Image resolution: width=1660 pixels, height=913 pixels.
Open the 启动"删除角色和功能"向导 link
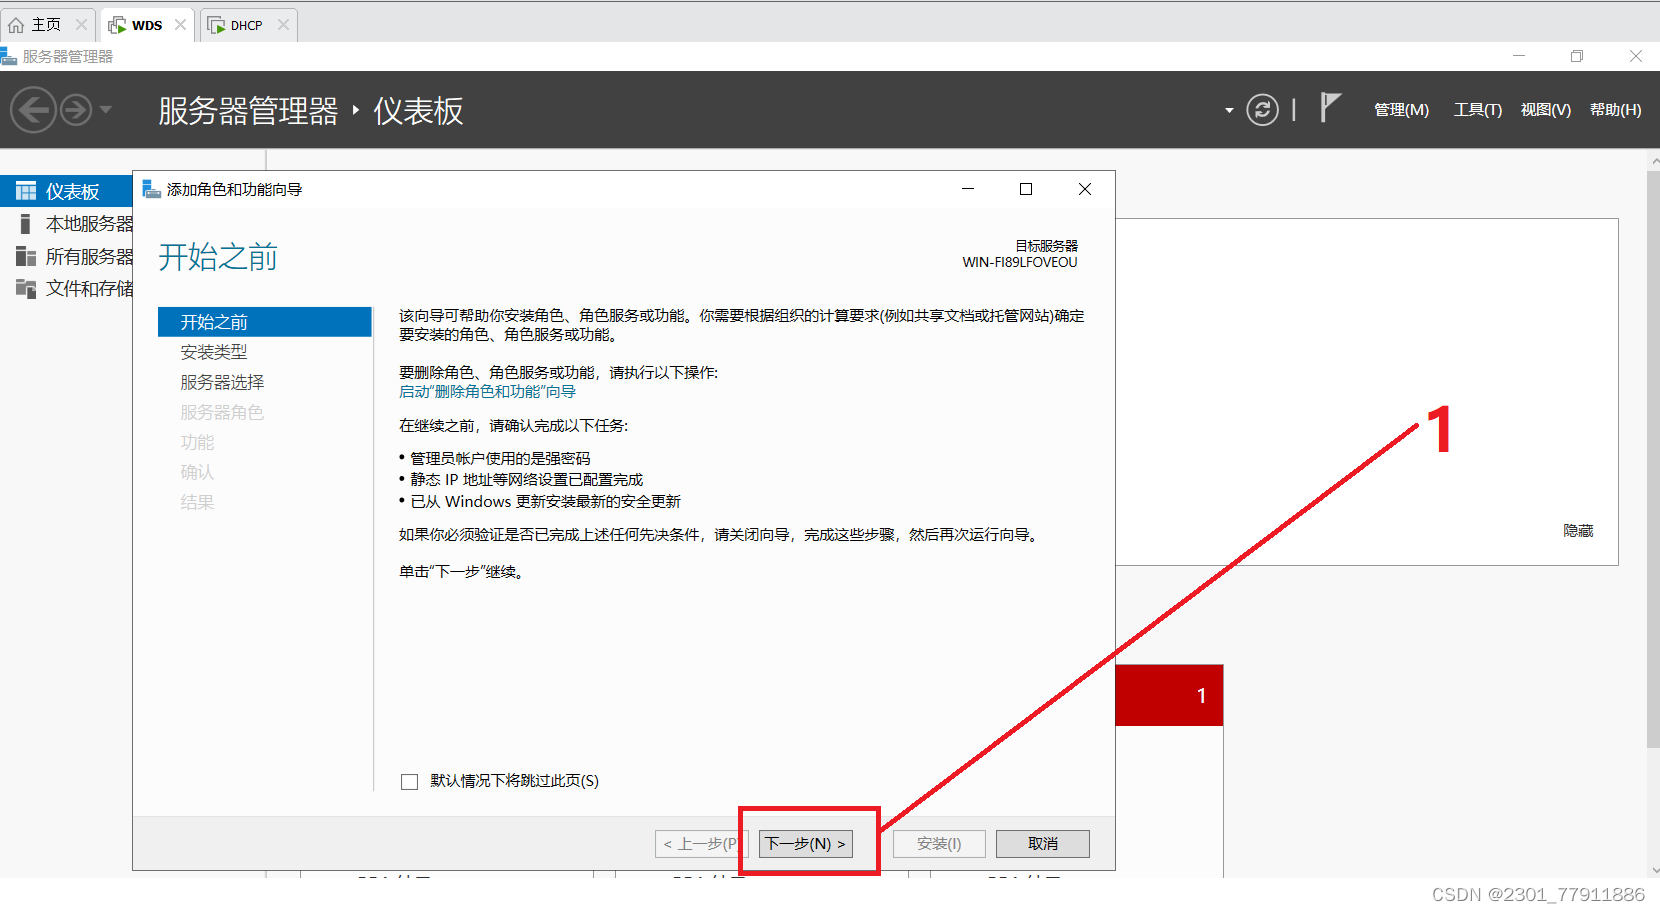[x=487, y=392]
